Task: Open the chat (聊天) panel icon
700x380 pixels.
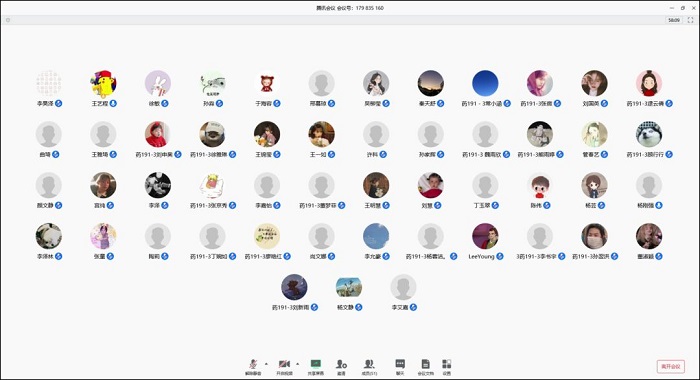Action: coord(400,367)
